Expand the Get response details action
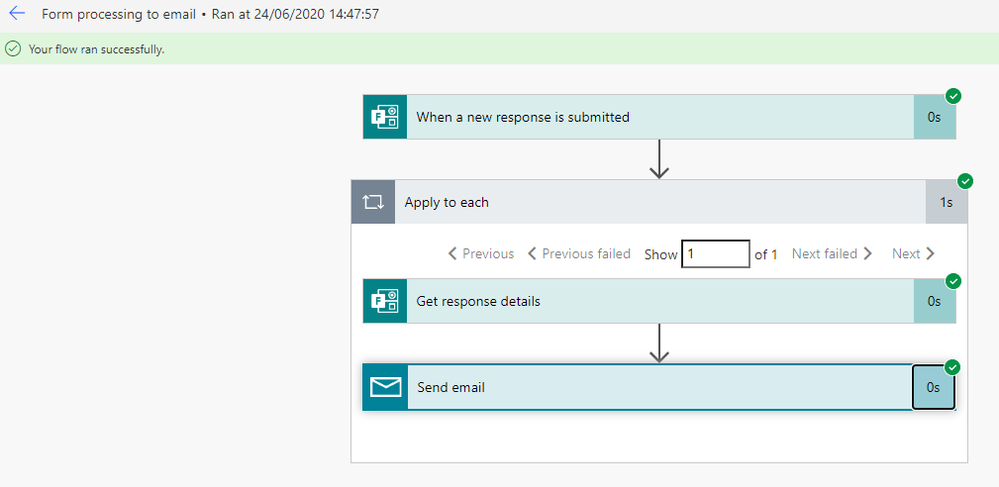The width and height of the screenshot is (999, 487). tap(660, 301)
